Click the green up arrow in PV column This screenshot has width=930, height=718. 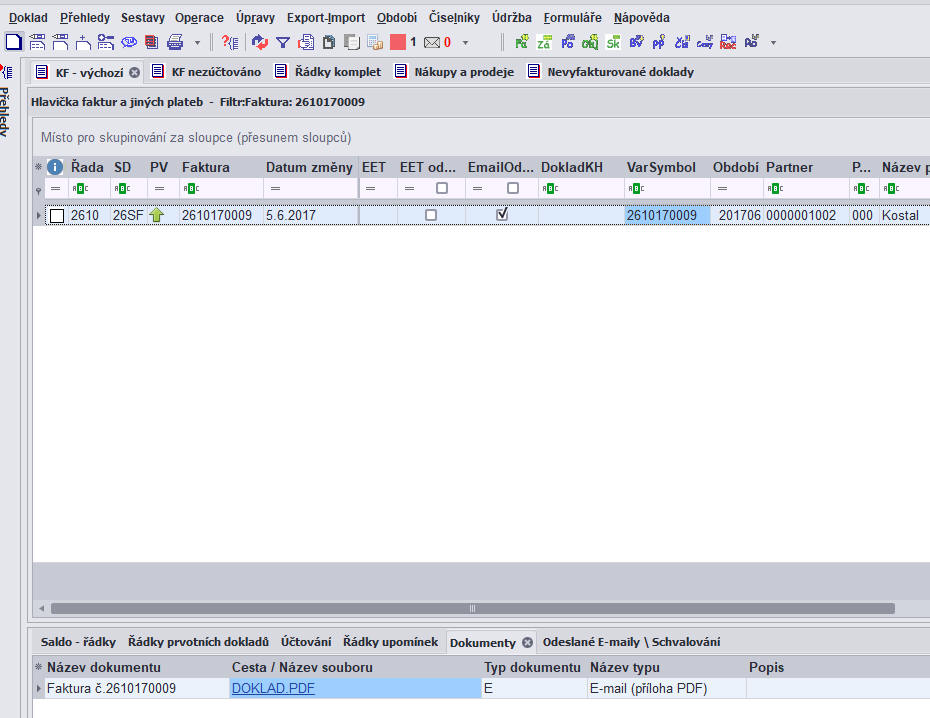157,215
